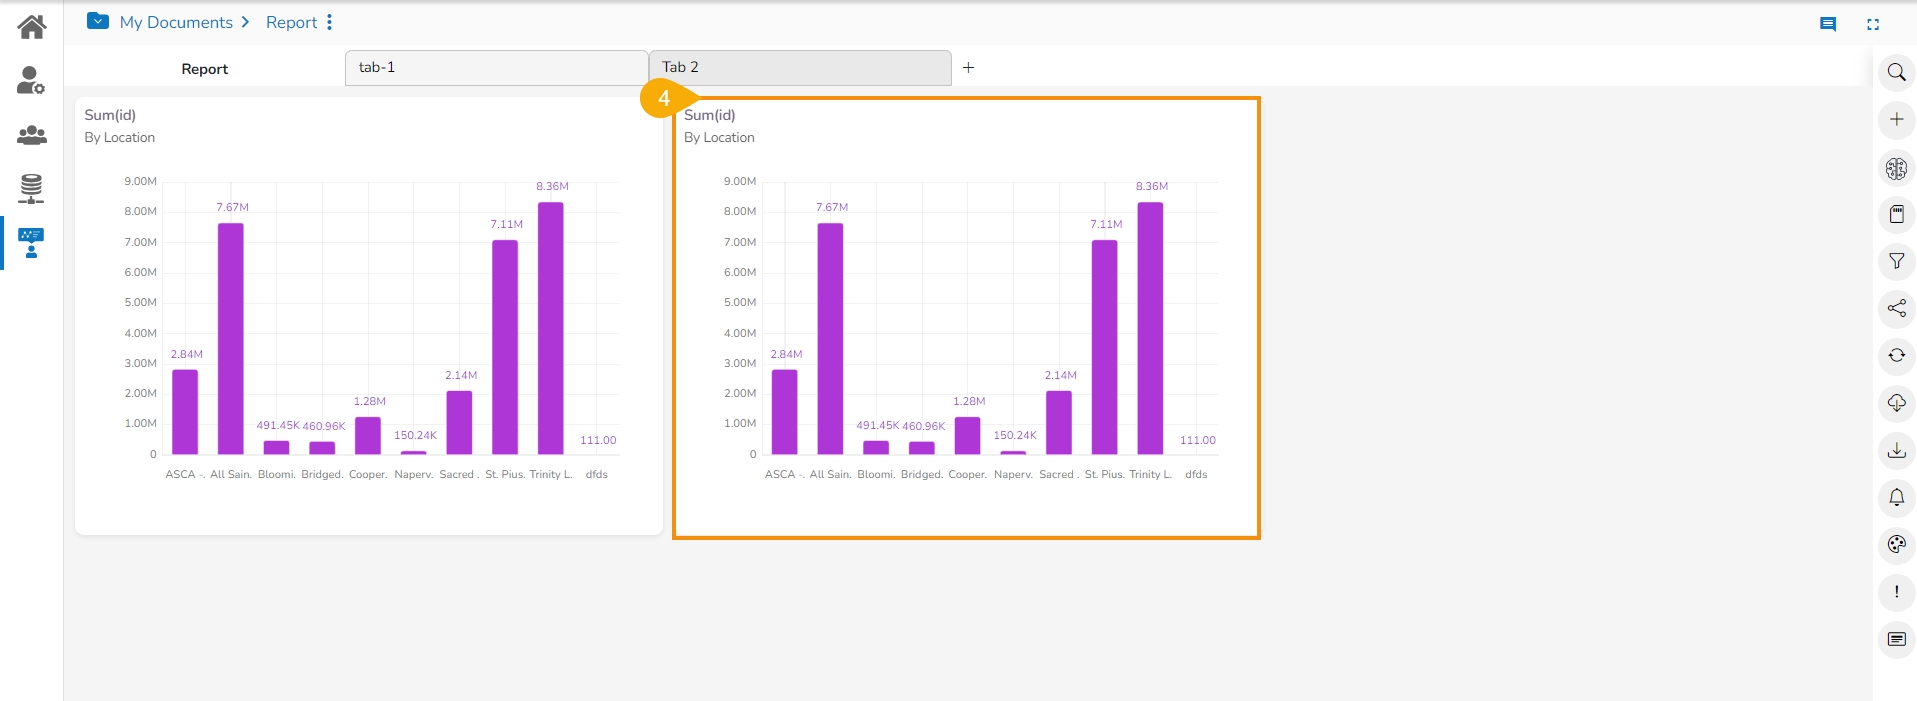Open the brain AI insights icon
Image resolution: width=1917 pixels, height=701 pixels.
1896,168
